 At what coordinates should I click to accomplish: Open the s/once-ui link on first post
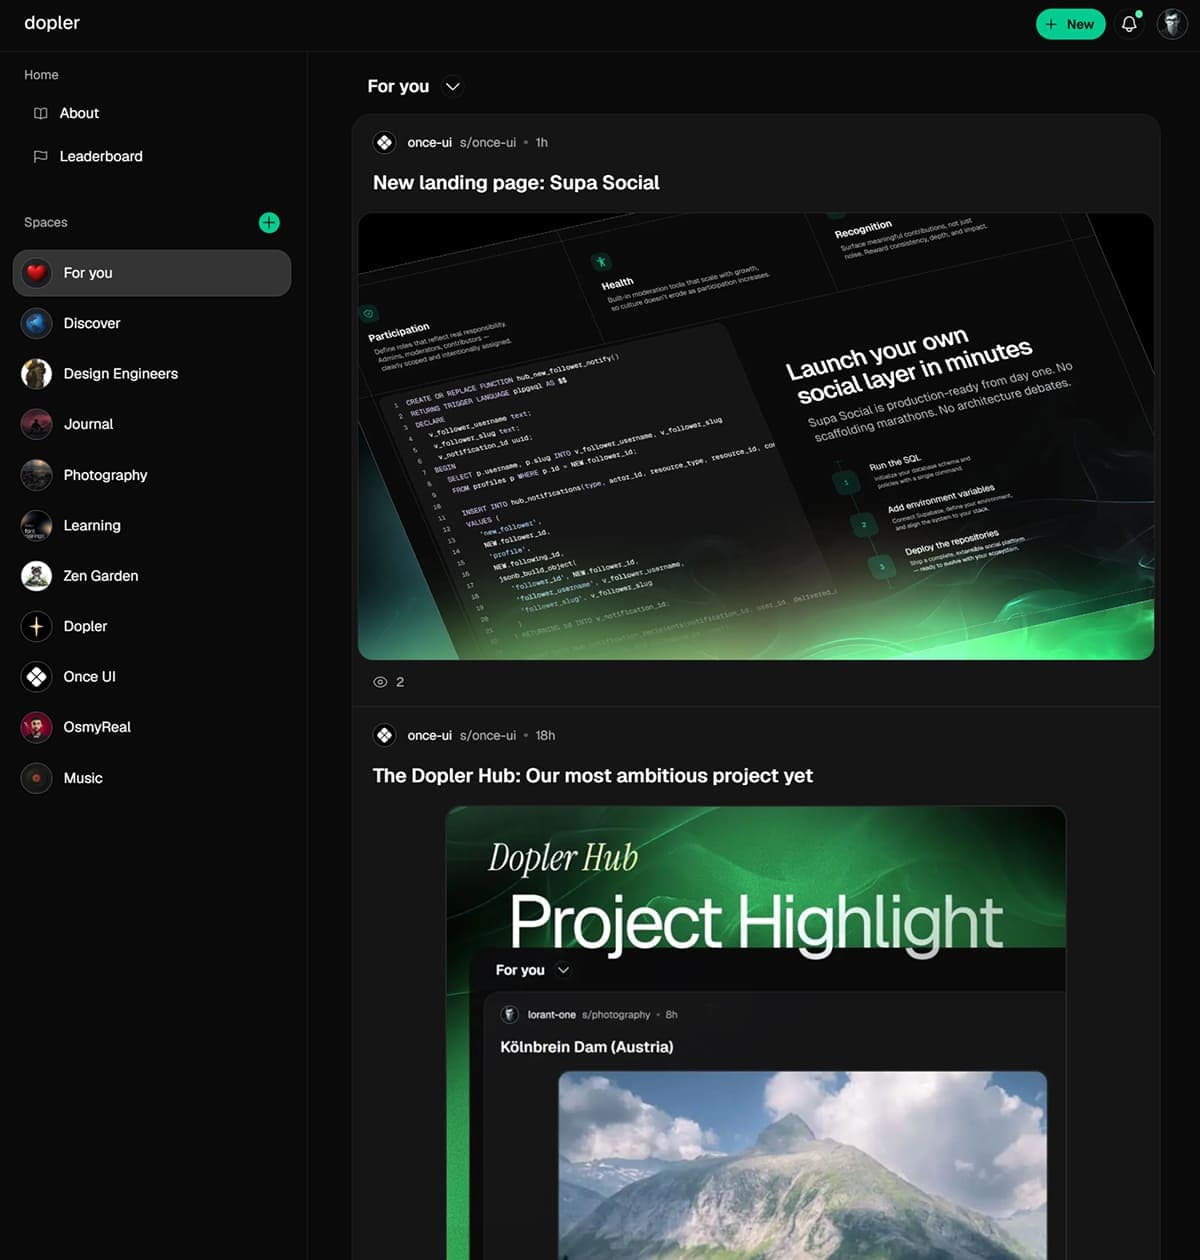(488, 143)
